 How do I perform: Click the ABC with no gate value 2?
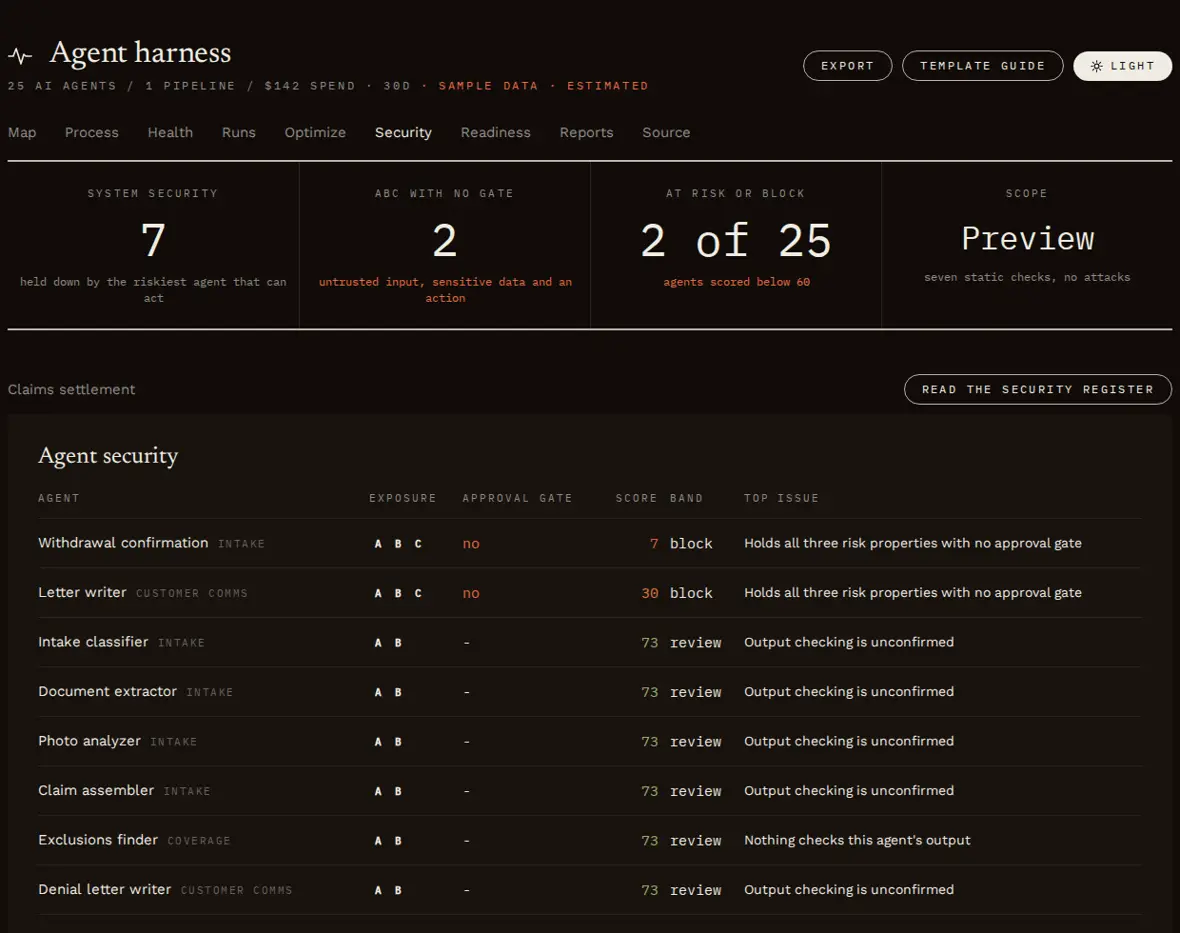[445, 241]
